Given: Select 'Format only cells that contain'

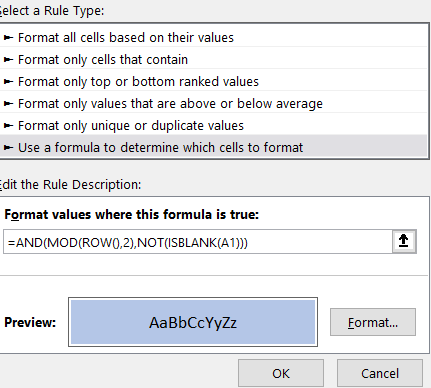Looking at the screenshot, I should [213, 59].
